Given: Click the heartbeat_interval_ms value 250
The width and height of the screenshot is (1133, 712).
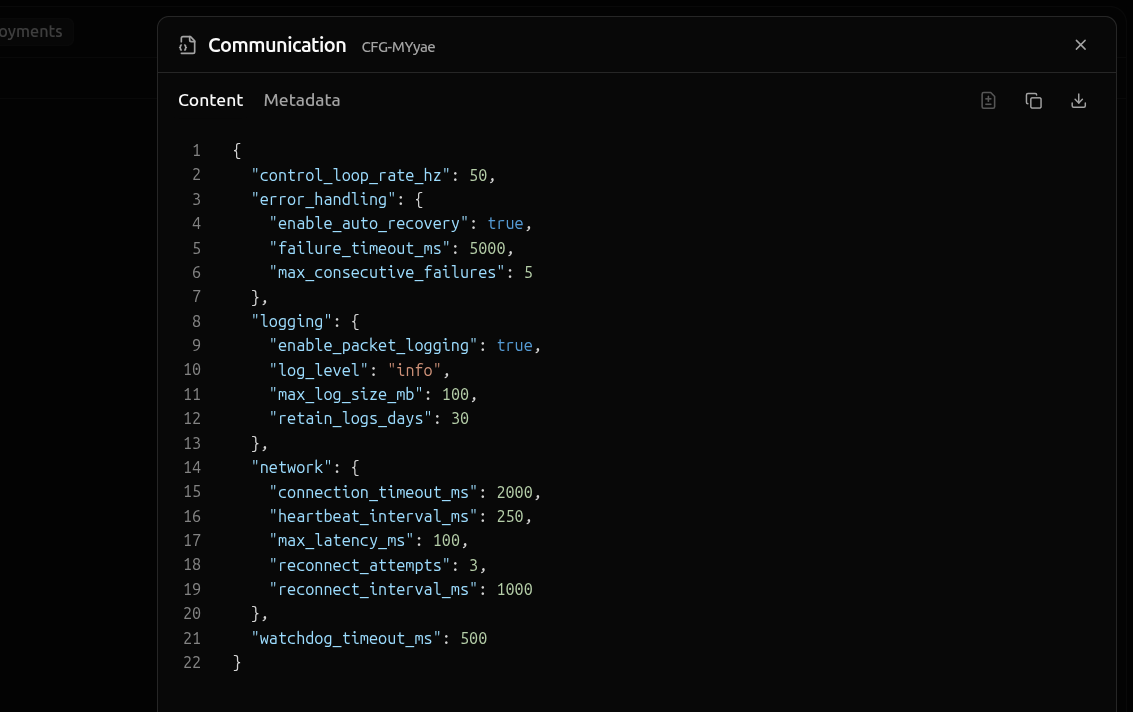Looking at the screenshot, I should pyautogui.click(x=510, y=516).
